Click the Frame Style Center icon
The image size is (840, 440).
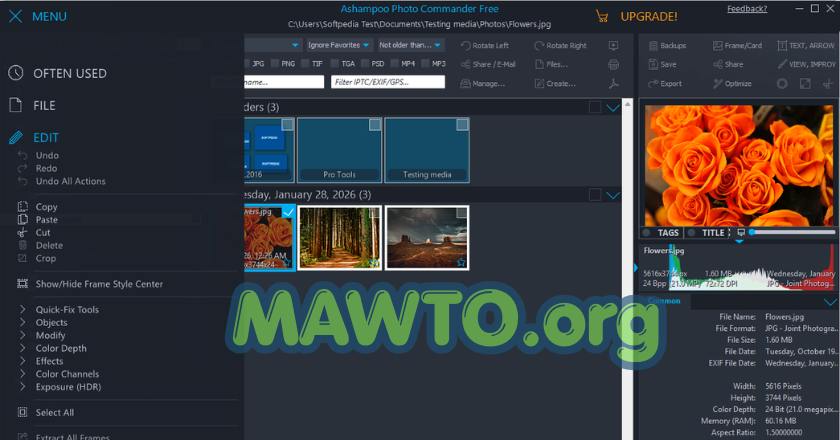(22, 284)
